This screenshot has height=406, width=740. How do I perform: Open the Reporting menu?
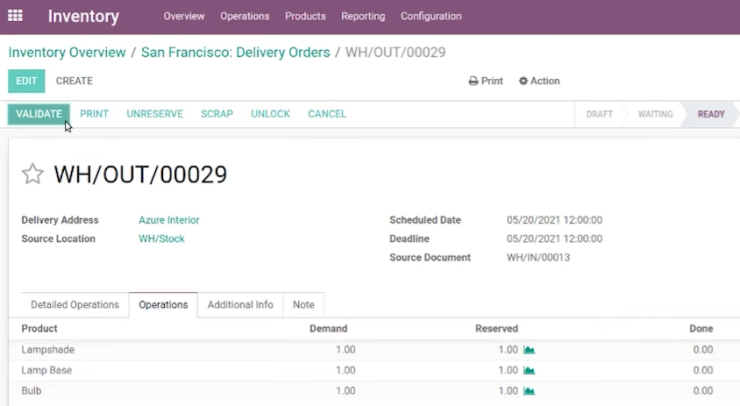coord(363,16)
